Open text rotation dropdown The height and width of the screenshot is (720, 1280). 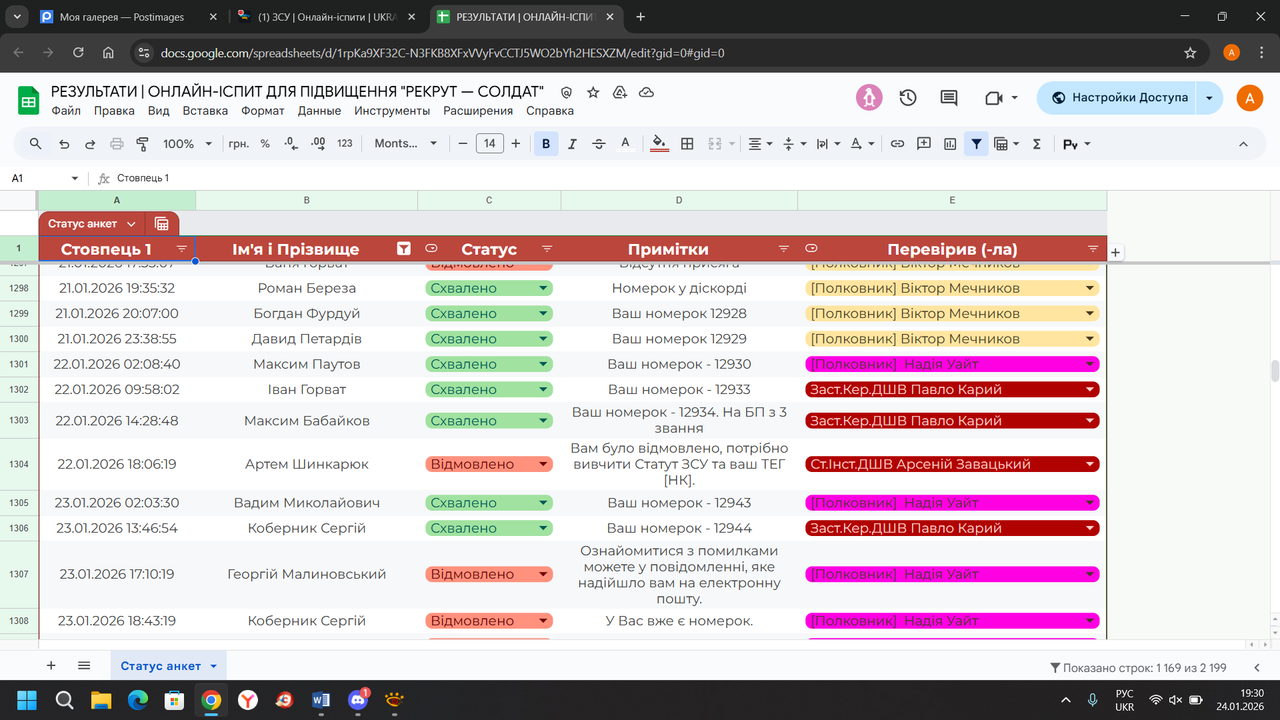coord(861,144)
